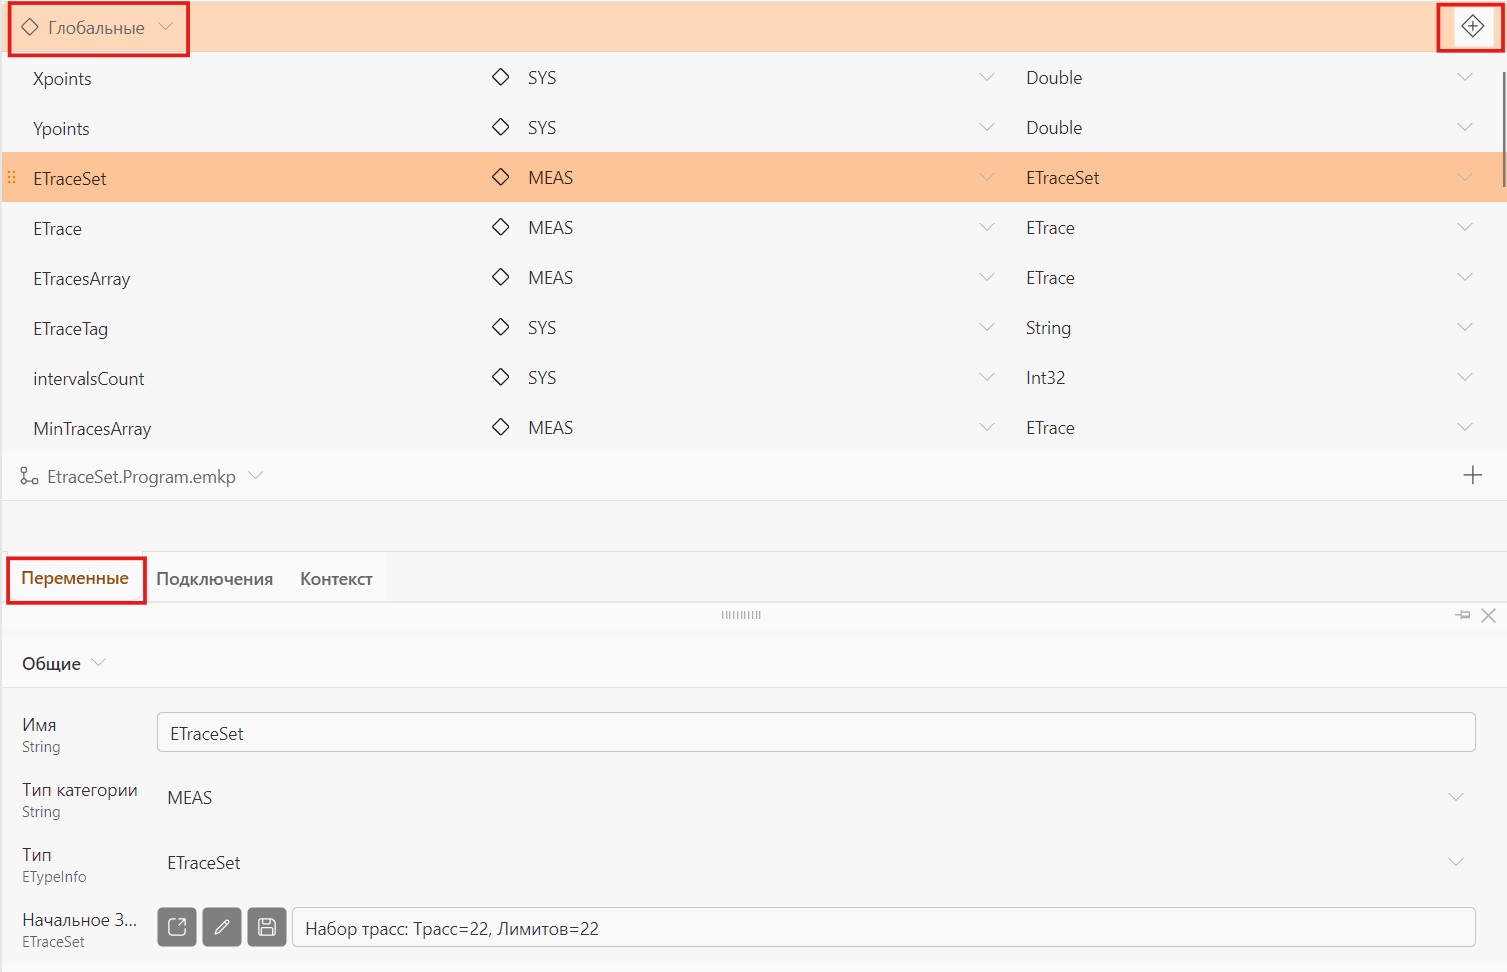Click the diamond icon in the ETracesArray row
1507x972 pixels.
click(x=501, y=277)
